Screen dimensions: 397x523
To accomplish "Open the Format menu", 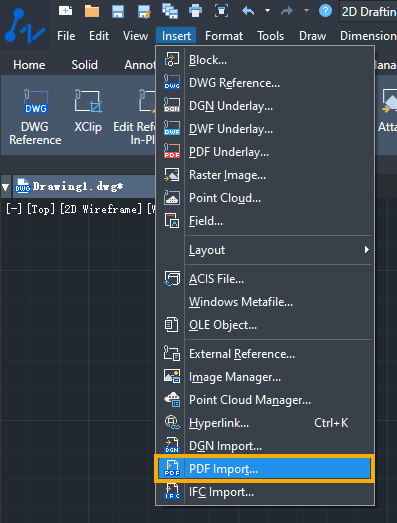I will coord(224,36).
